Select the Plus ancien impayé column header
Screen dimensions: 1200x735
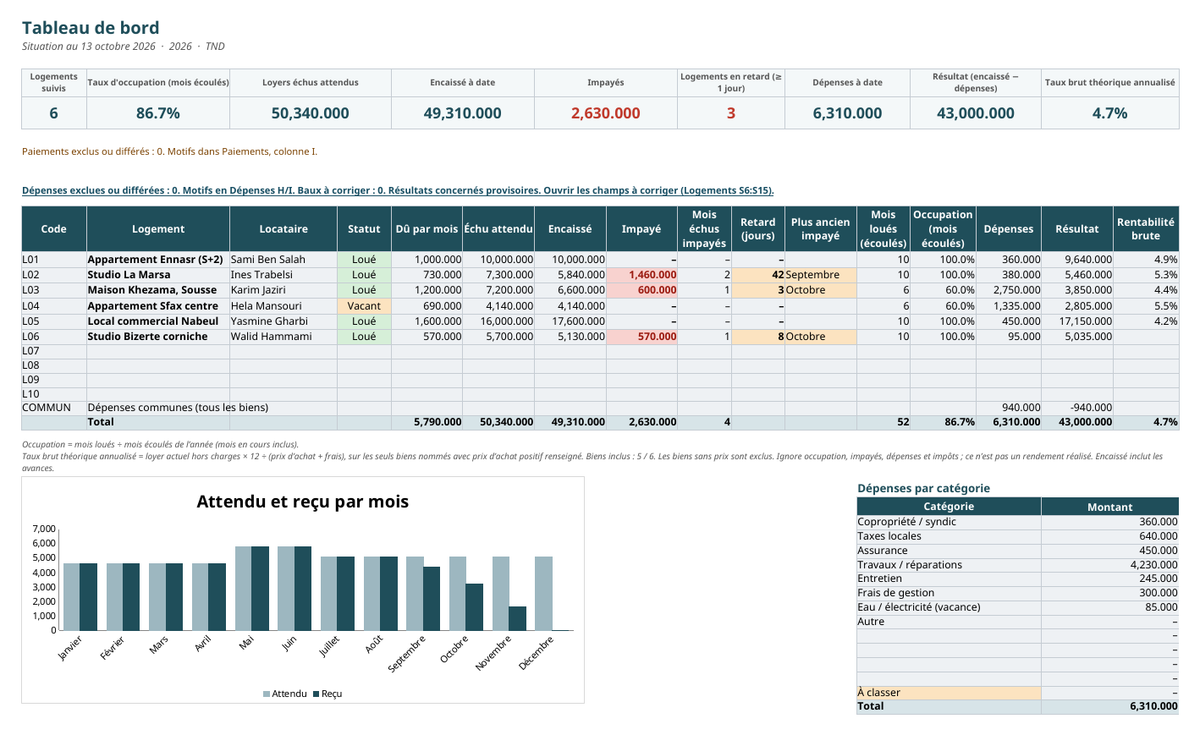tap(820, 229)
